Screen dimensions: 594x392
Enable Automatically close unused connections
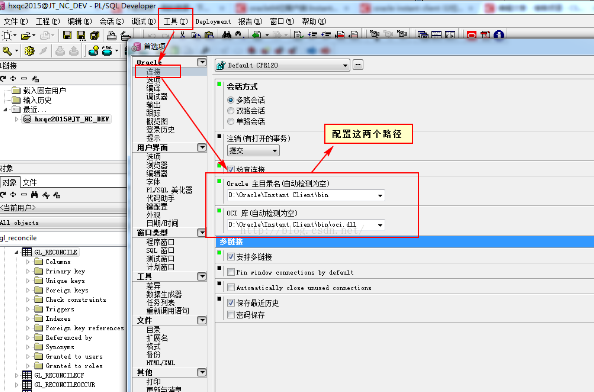[x=231, y=287]
